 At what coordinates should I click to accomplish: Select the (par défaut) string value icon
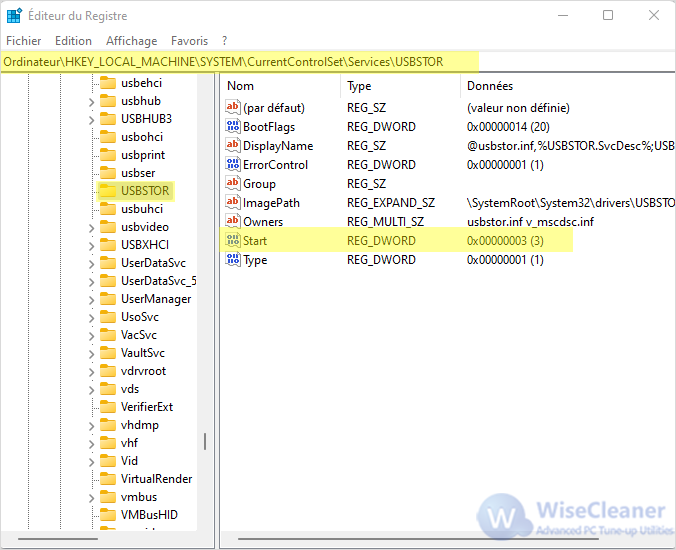click(233, 107)
